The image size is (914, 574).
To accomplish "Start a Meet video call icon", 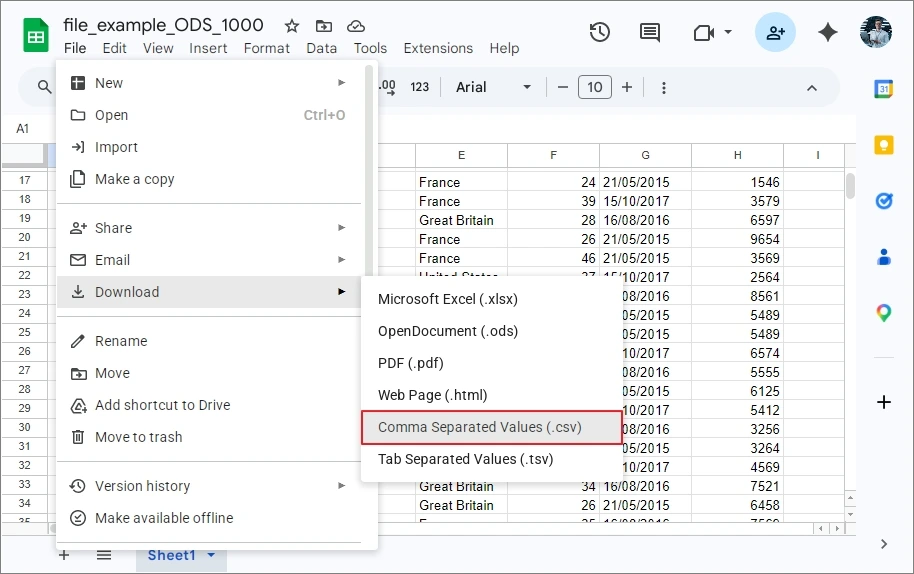I will 704,33.
